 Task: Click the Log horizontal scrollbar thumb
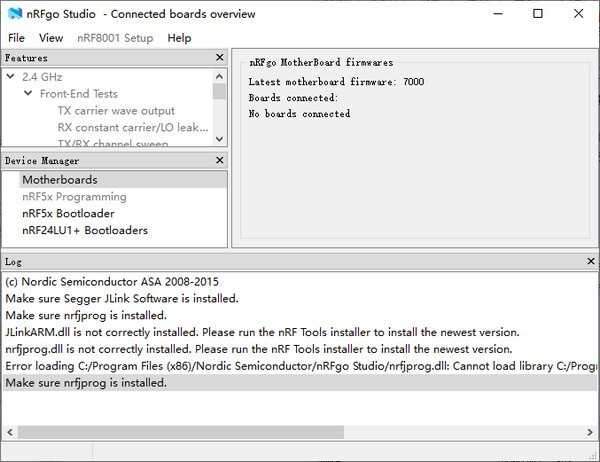[181, 432]
